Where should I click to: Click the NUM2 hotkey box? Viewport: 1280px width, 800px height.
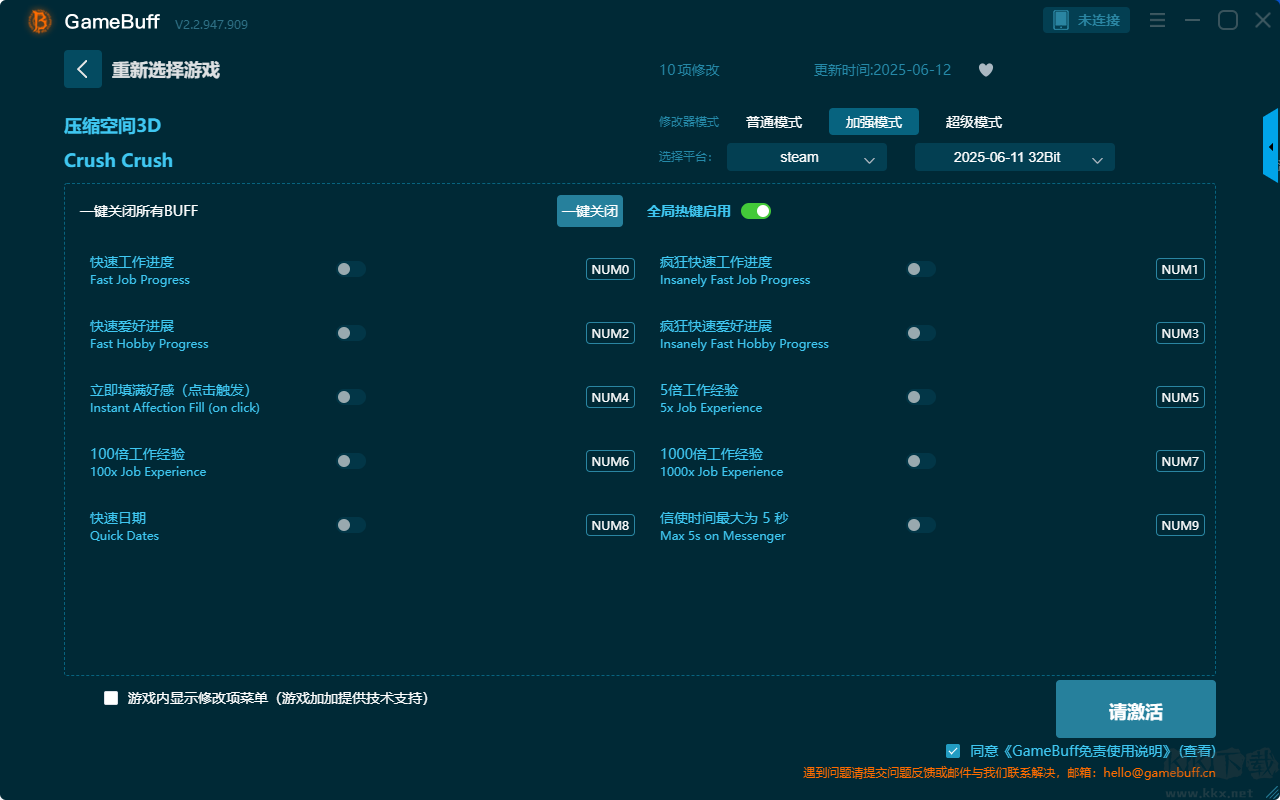coord(610,333)
